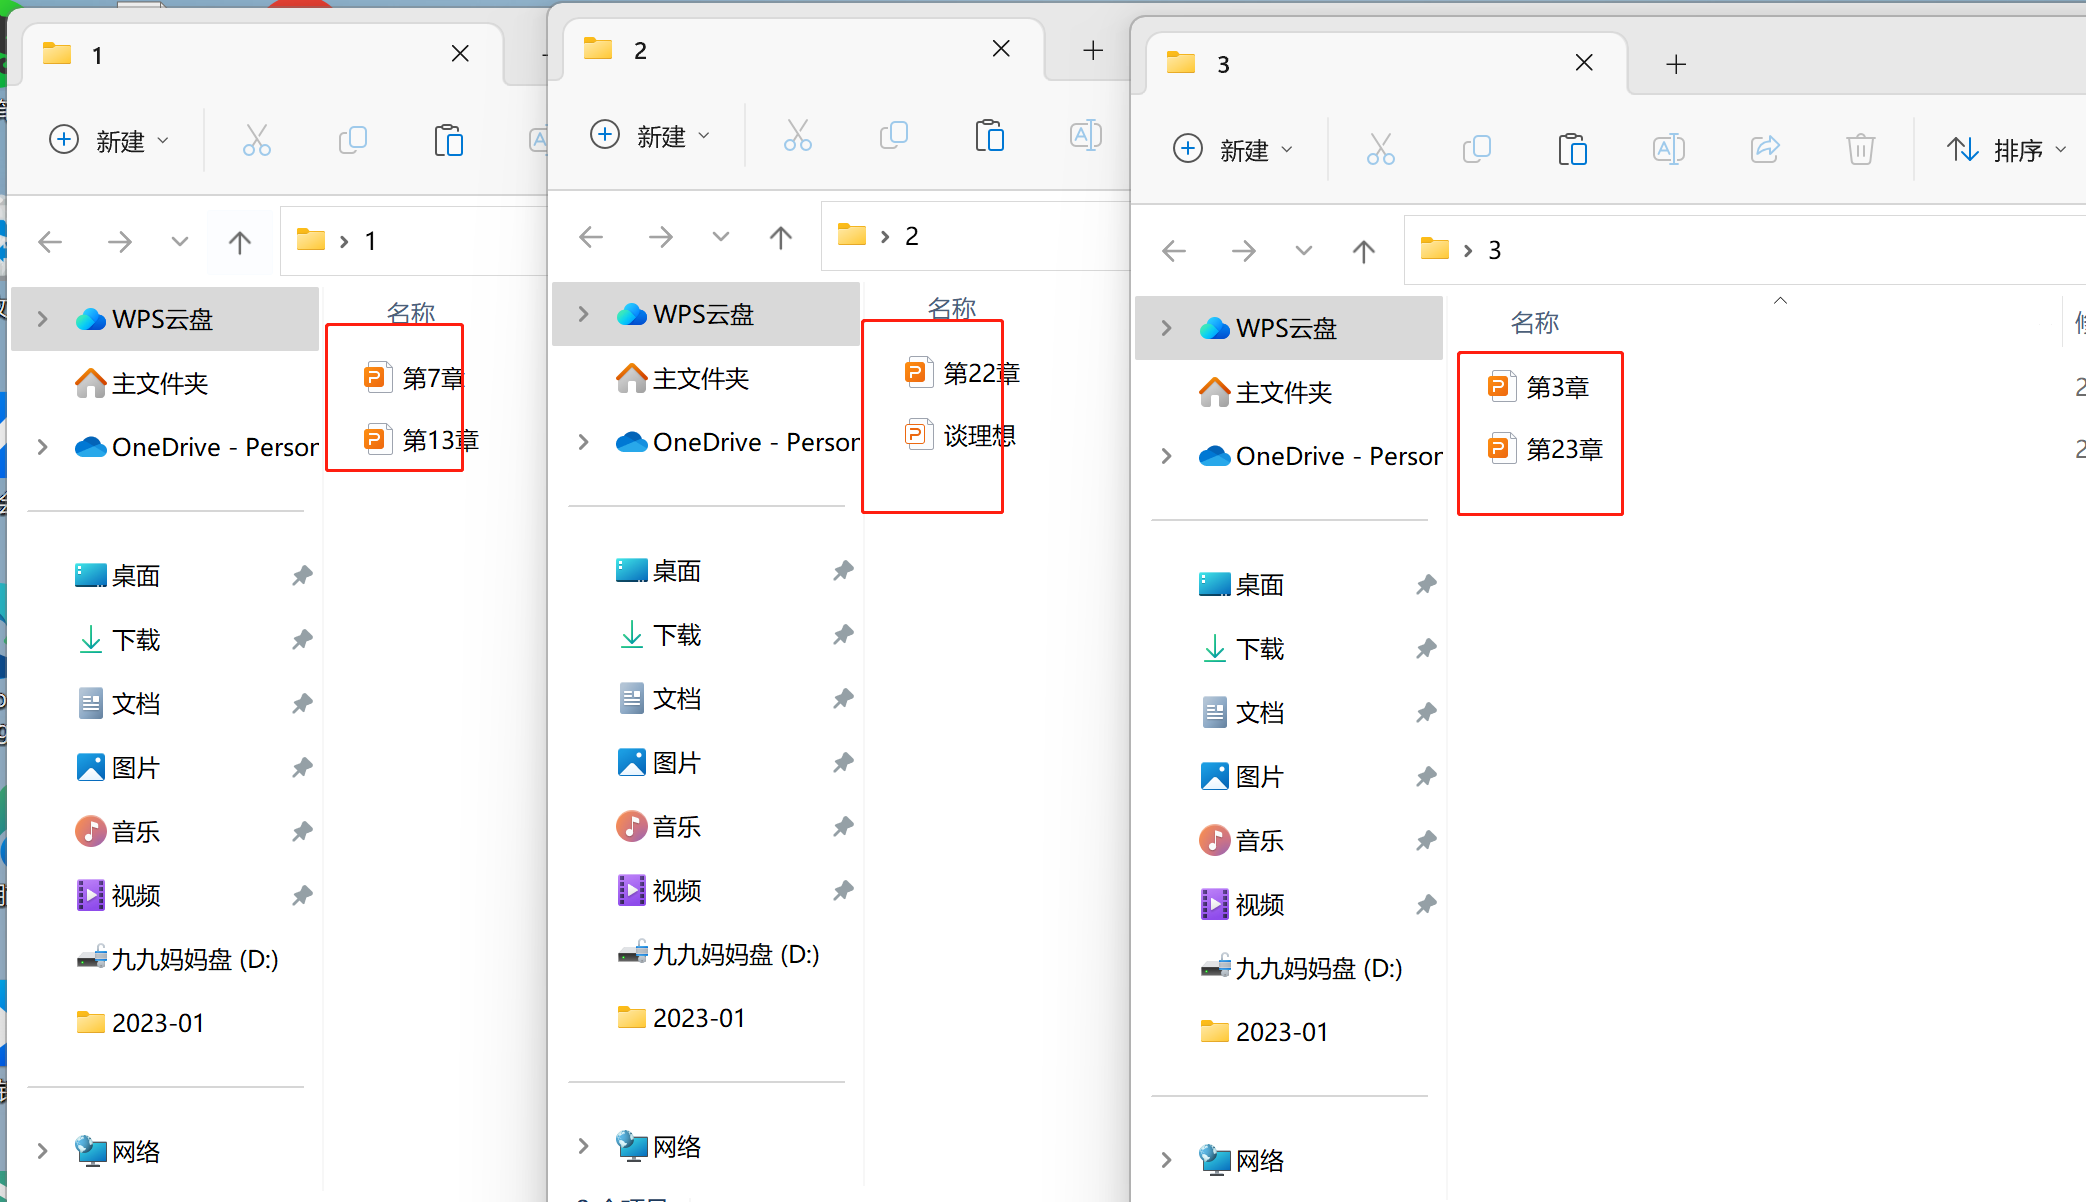Open 下载 in window 3 sidebar
The image size is (2086, 1202).
click(1259, 649)
